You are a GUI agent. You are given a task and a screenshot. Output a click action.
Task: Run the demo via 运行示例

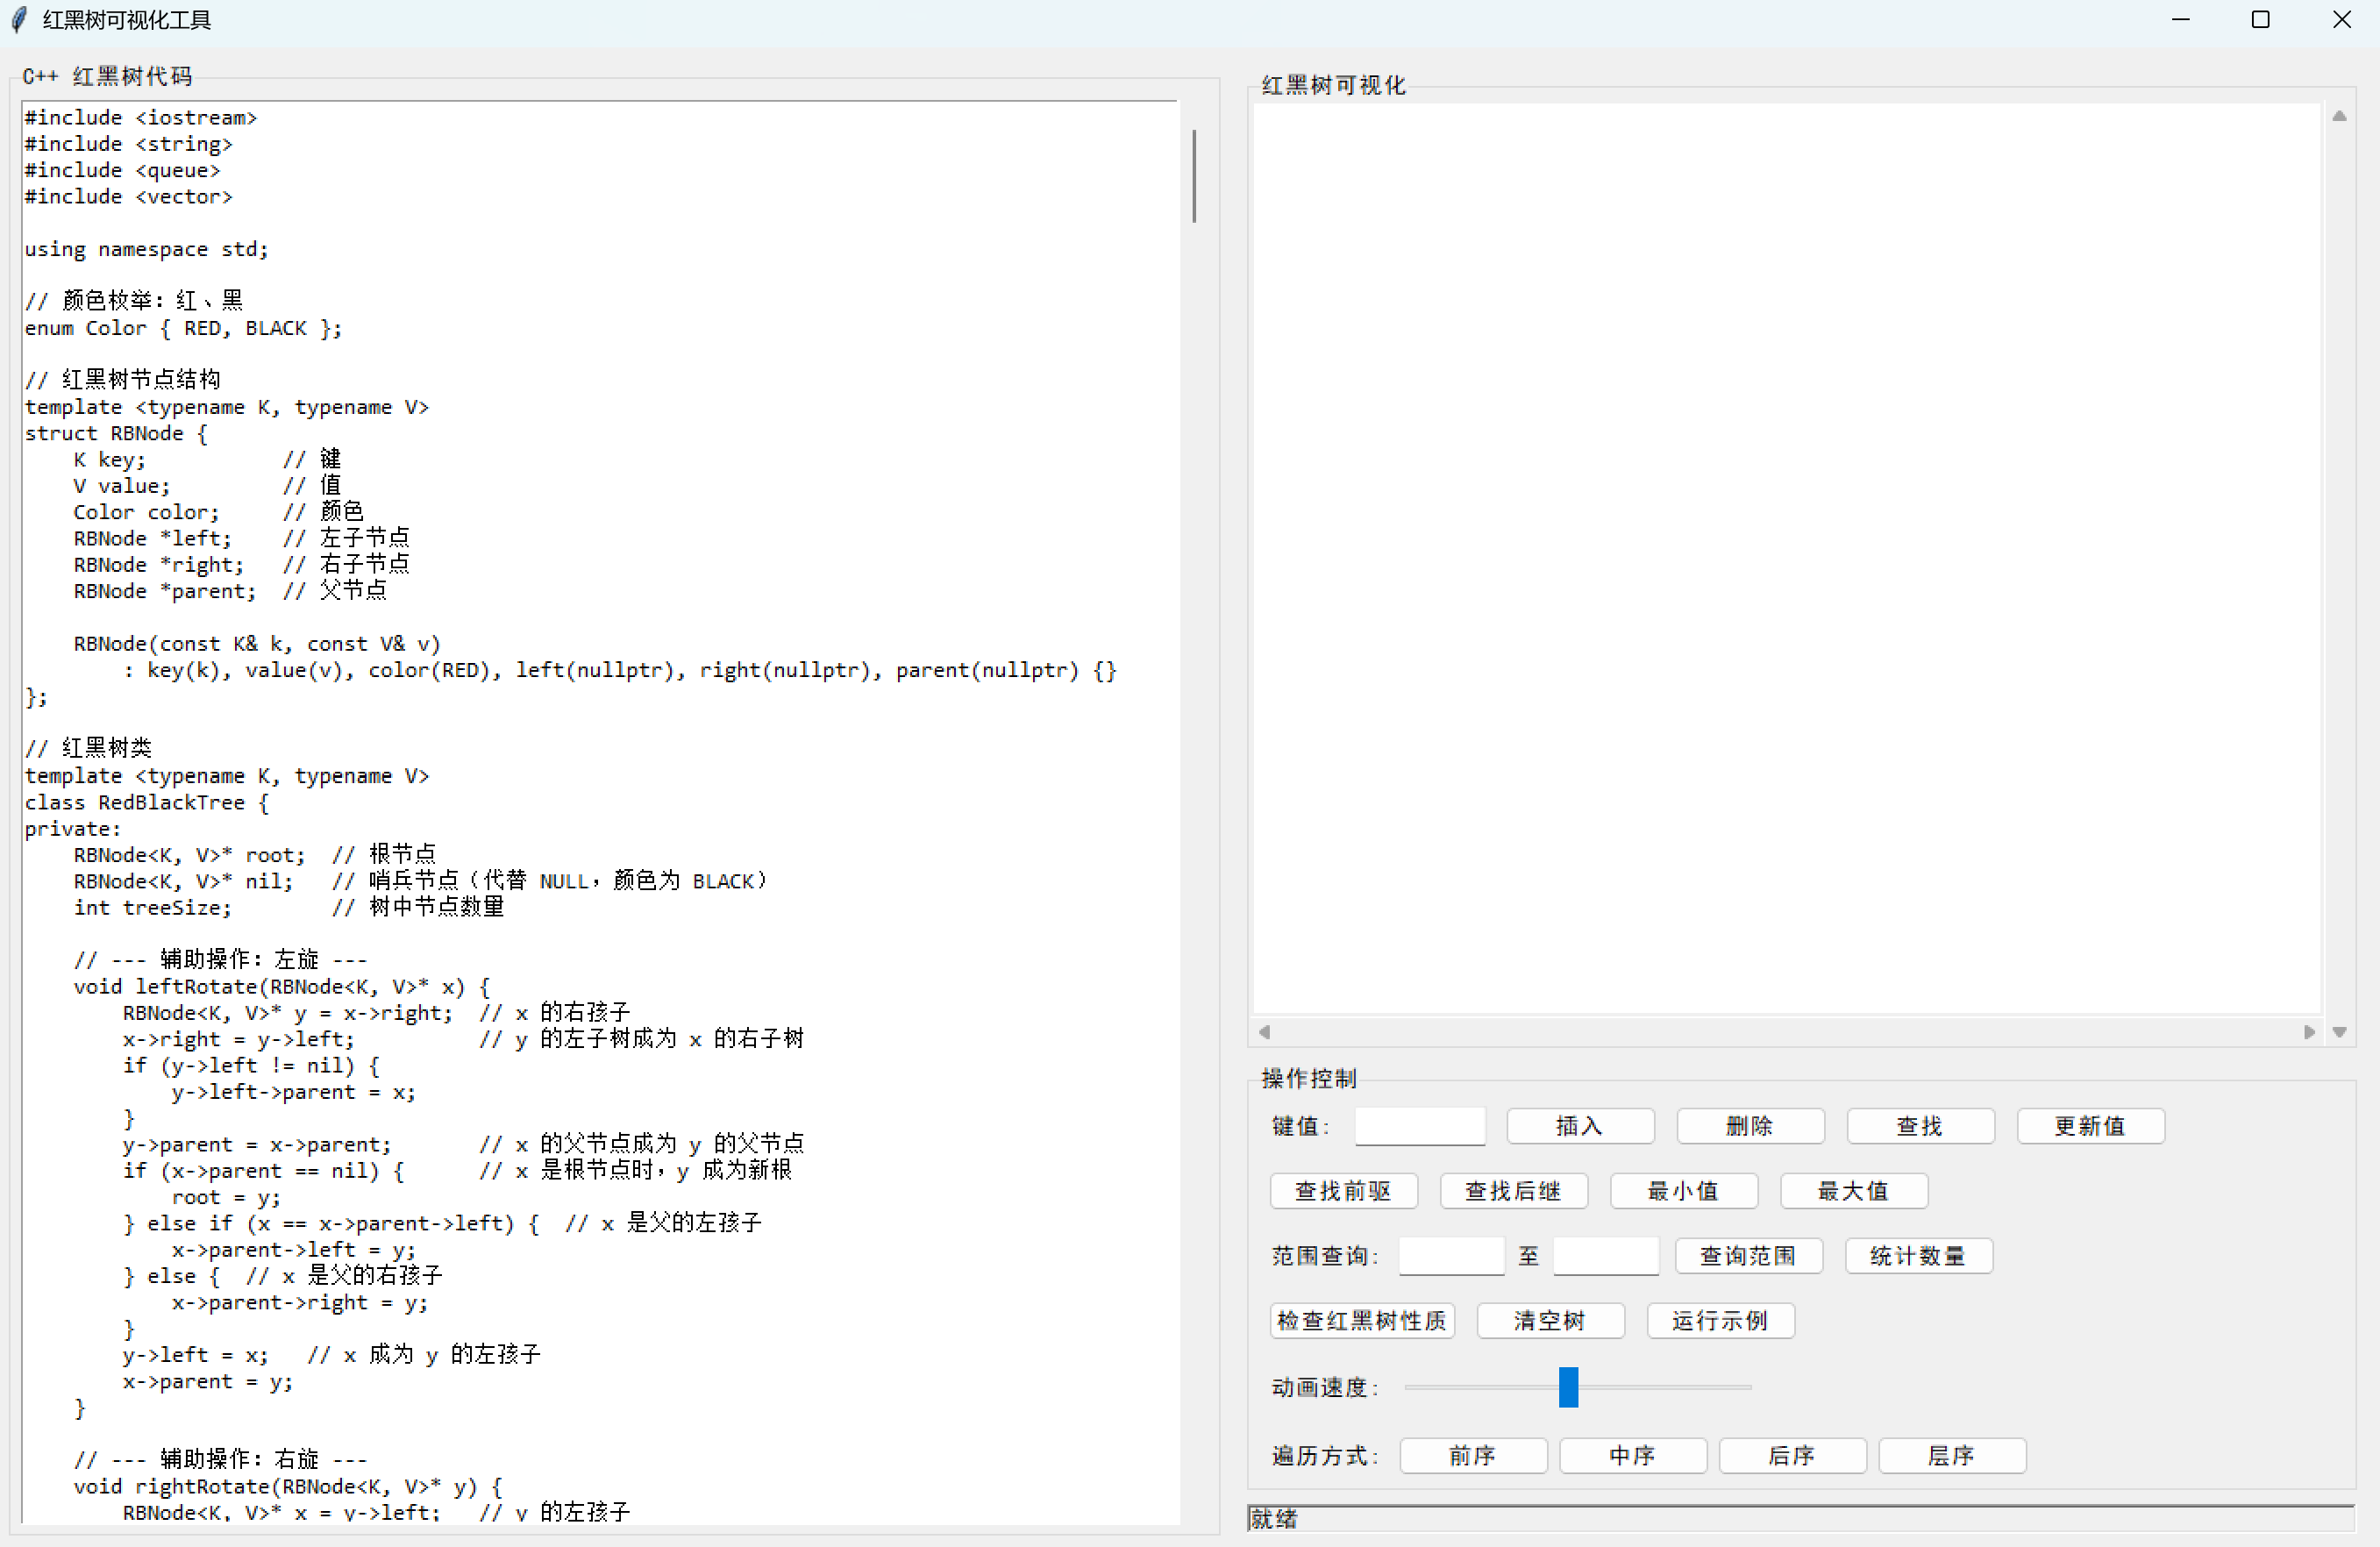[x=1719, y=1321]
